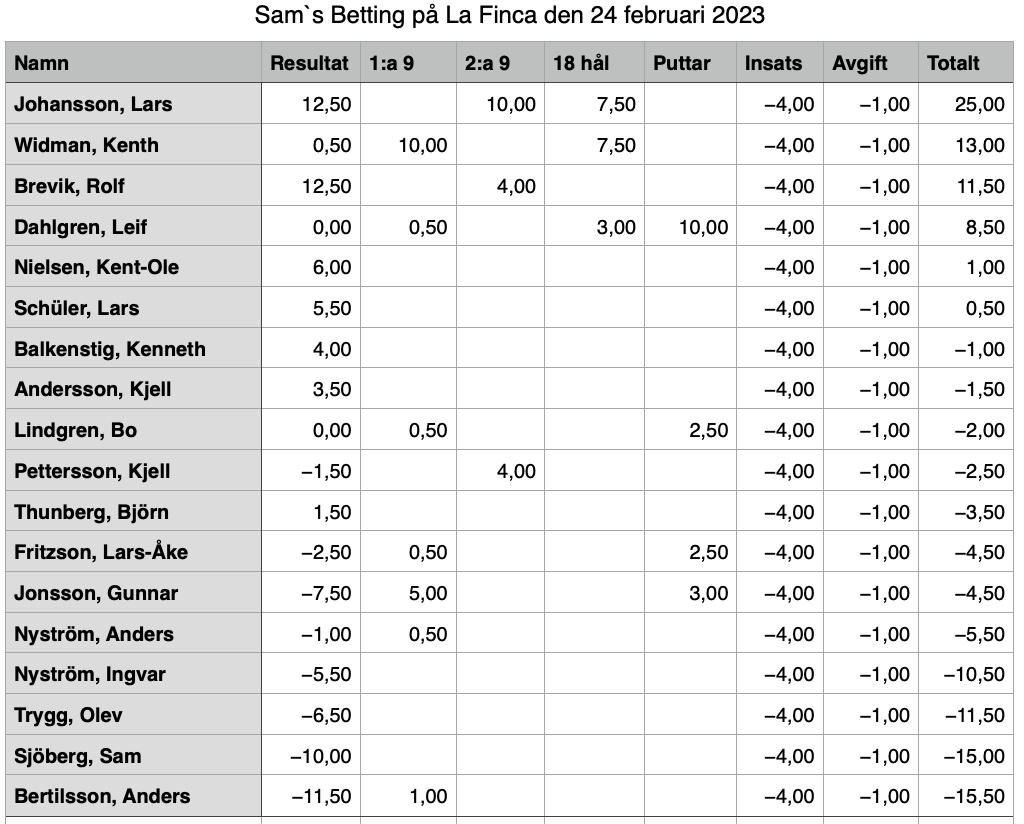Click the 2:a 9 column header
The height and width of the screenshot is (824, 1024).
pos(500,63)
